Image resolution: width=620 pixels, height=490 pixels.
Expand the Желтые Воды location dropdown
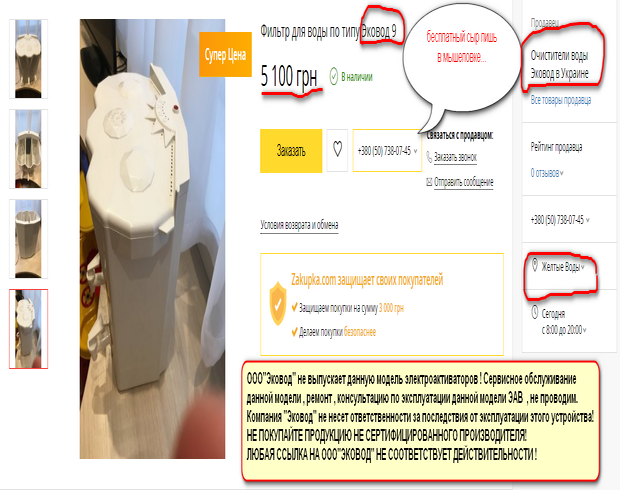pyautogui.click(x=582, y=267)
